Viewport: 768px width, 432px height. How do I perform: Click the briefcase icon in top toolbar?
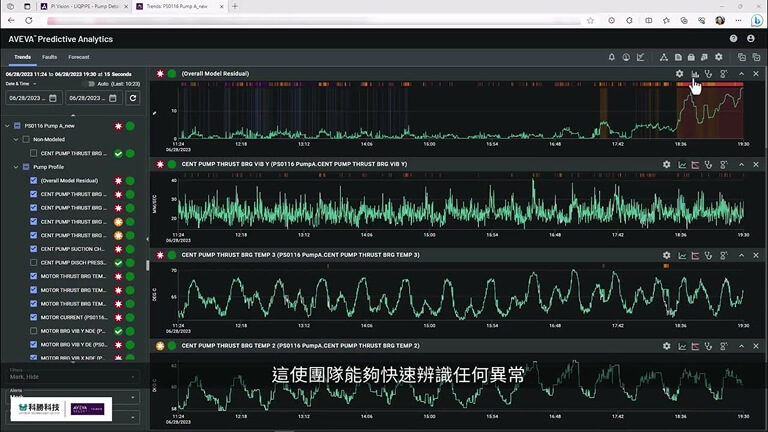point(691,57)
